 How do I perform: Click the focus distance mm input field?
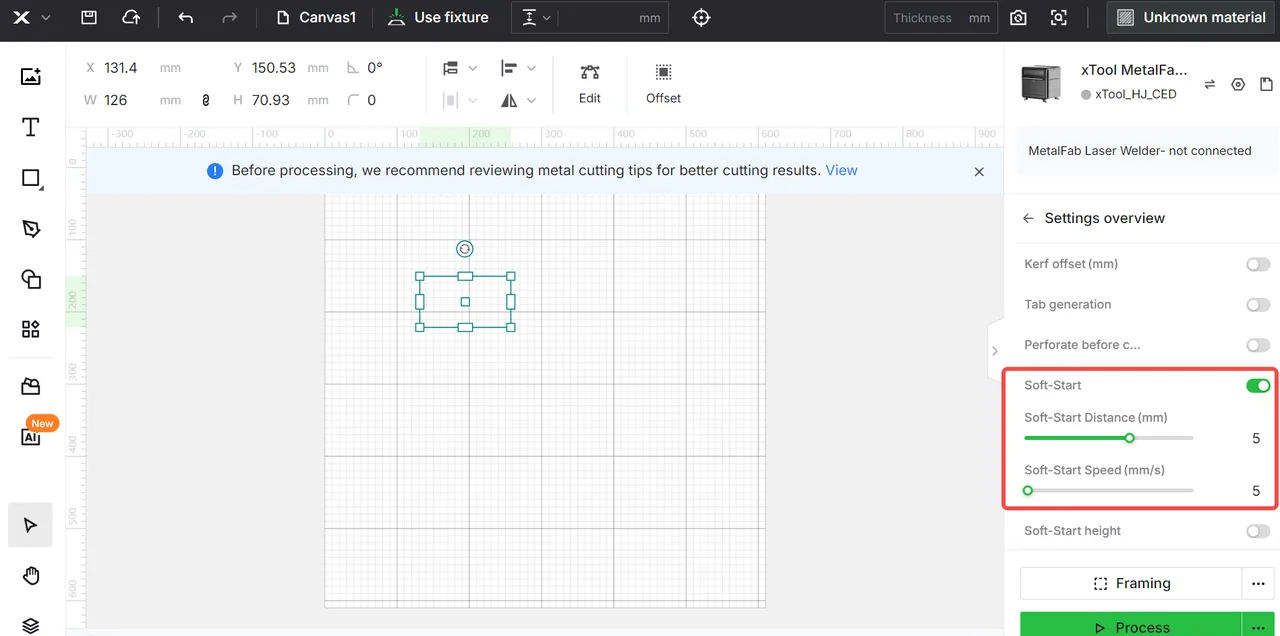612,18
